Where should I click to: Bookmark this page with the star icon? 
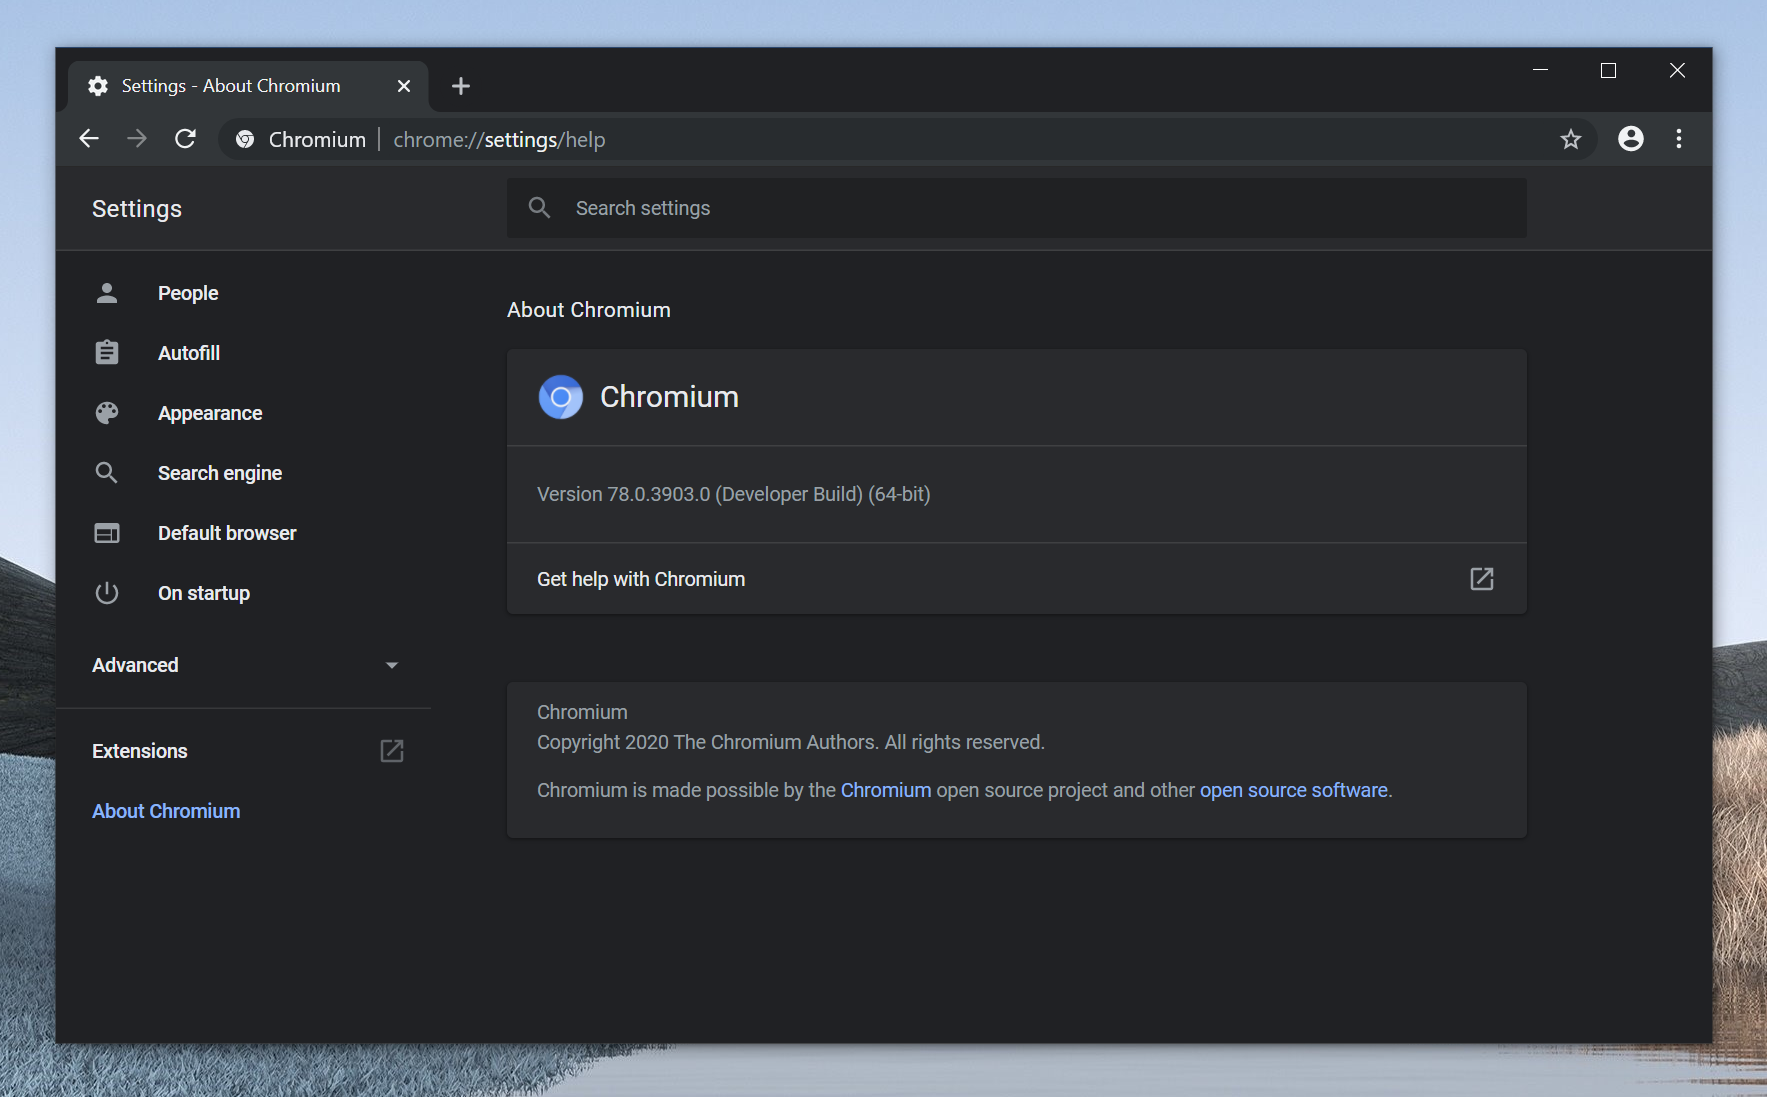tap(1570, 139)
